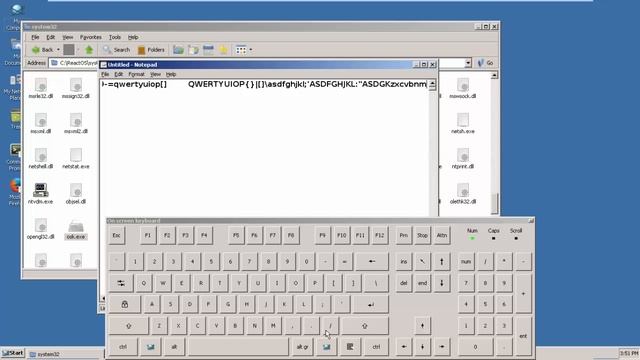Click the Prn key on the on-screen keyboard
Screen dimensions: 640x360
[404, 236]
